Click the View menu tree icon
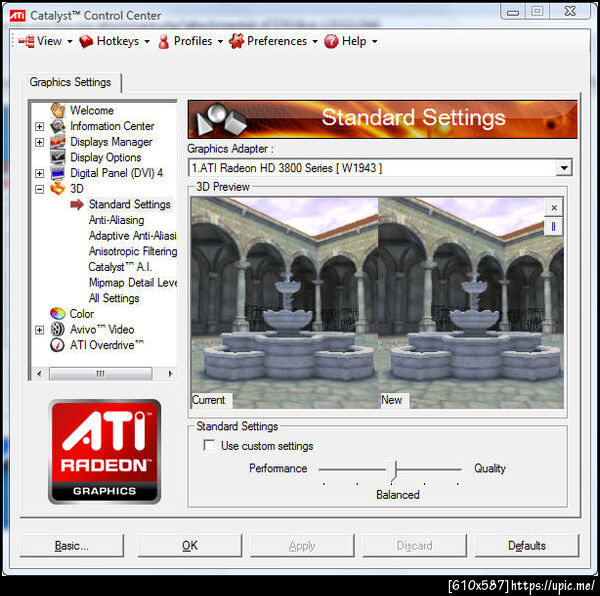 26,41
